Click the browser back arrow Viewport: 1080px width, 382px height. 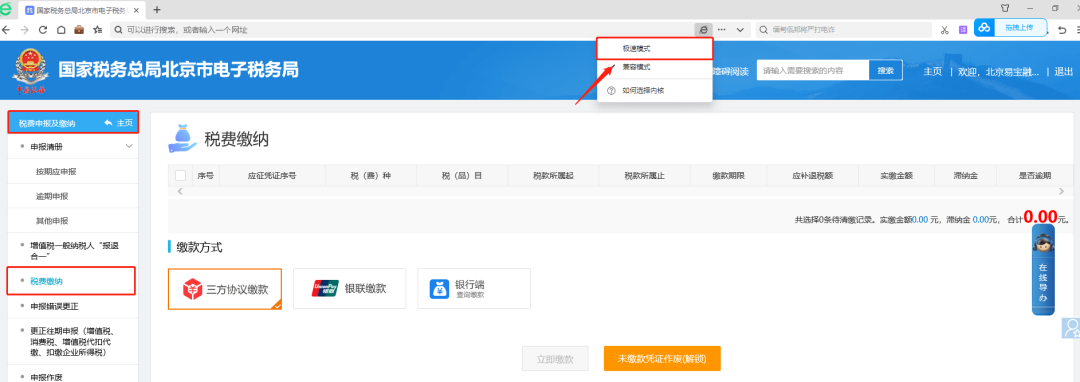(x=6, y=30)
